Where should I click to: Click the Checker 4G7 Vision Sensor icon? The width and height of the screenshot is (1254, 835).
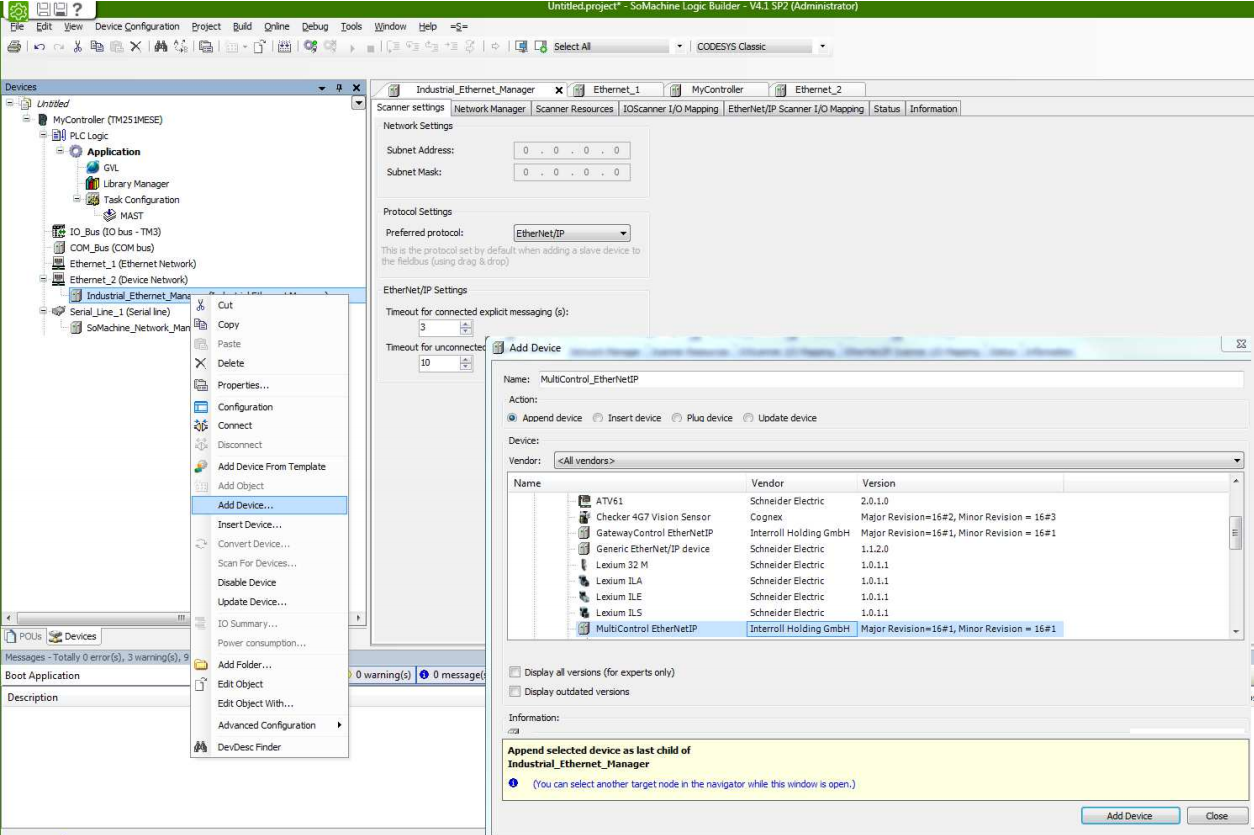click(585, 517)
